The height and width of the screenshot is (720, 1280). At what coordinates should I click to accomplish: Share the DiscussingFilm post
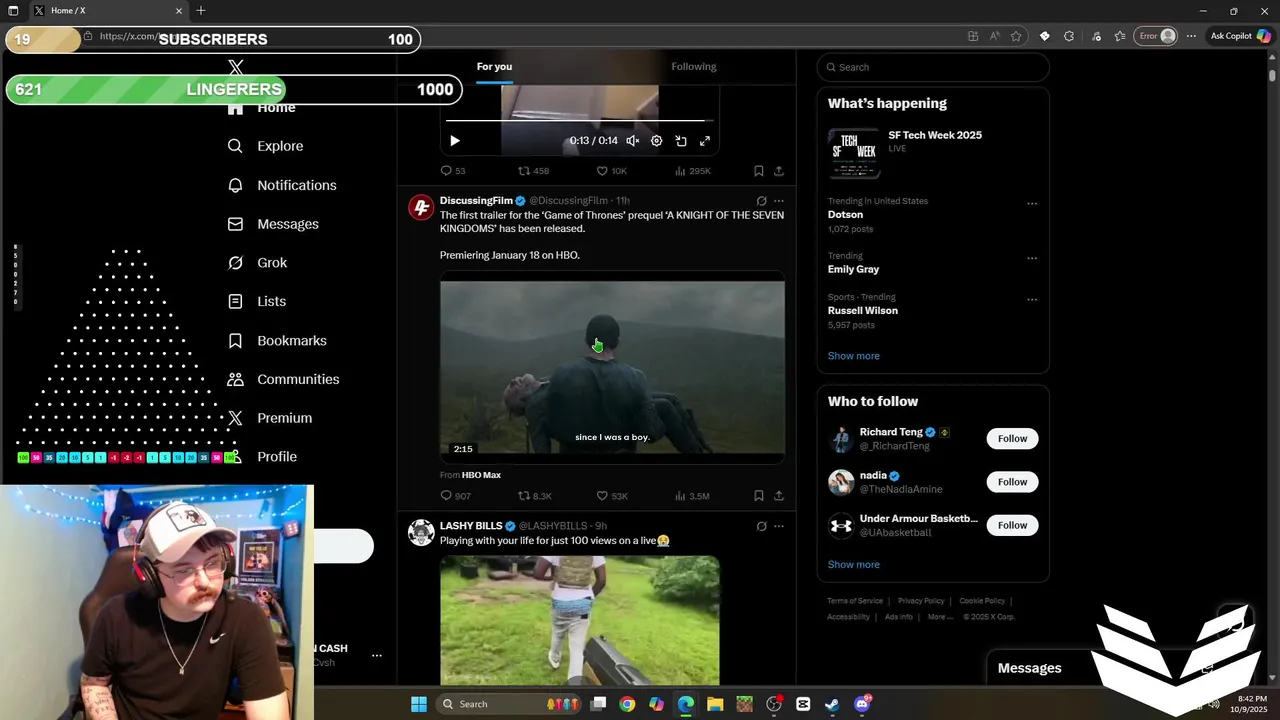tap(779, 496)
